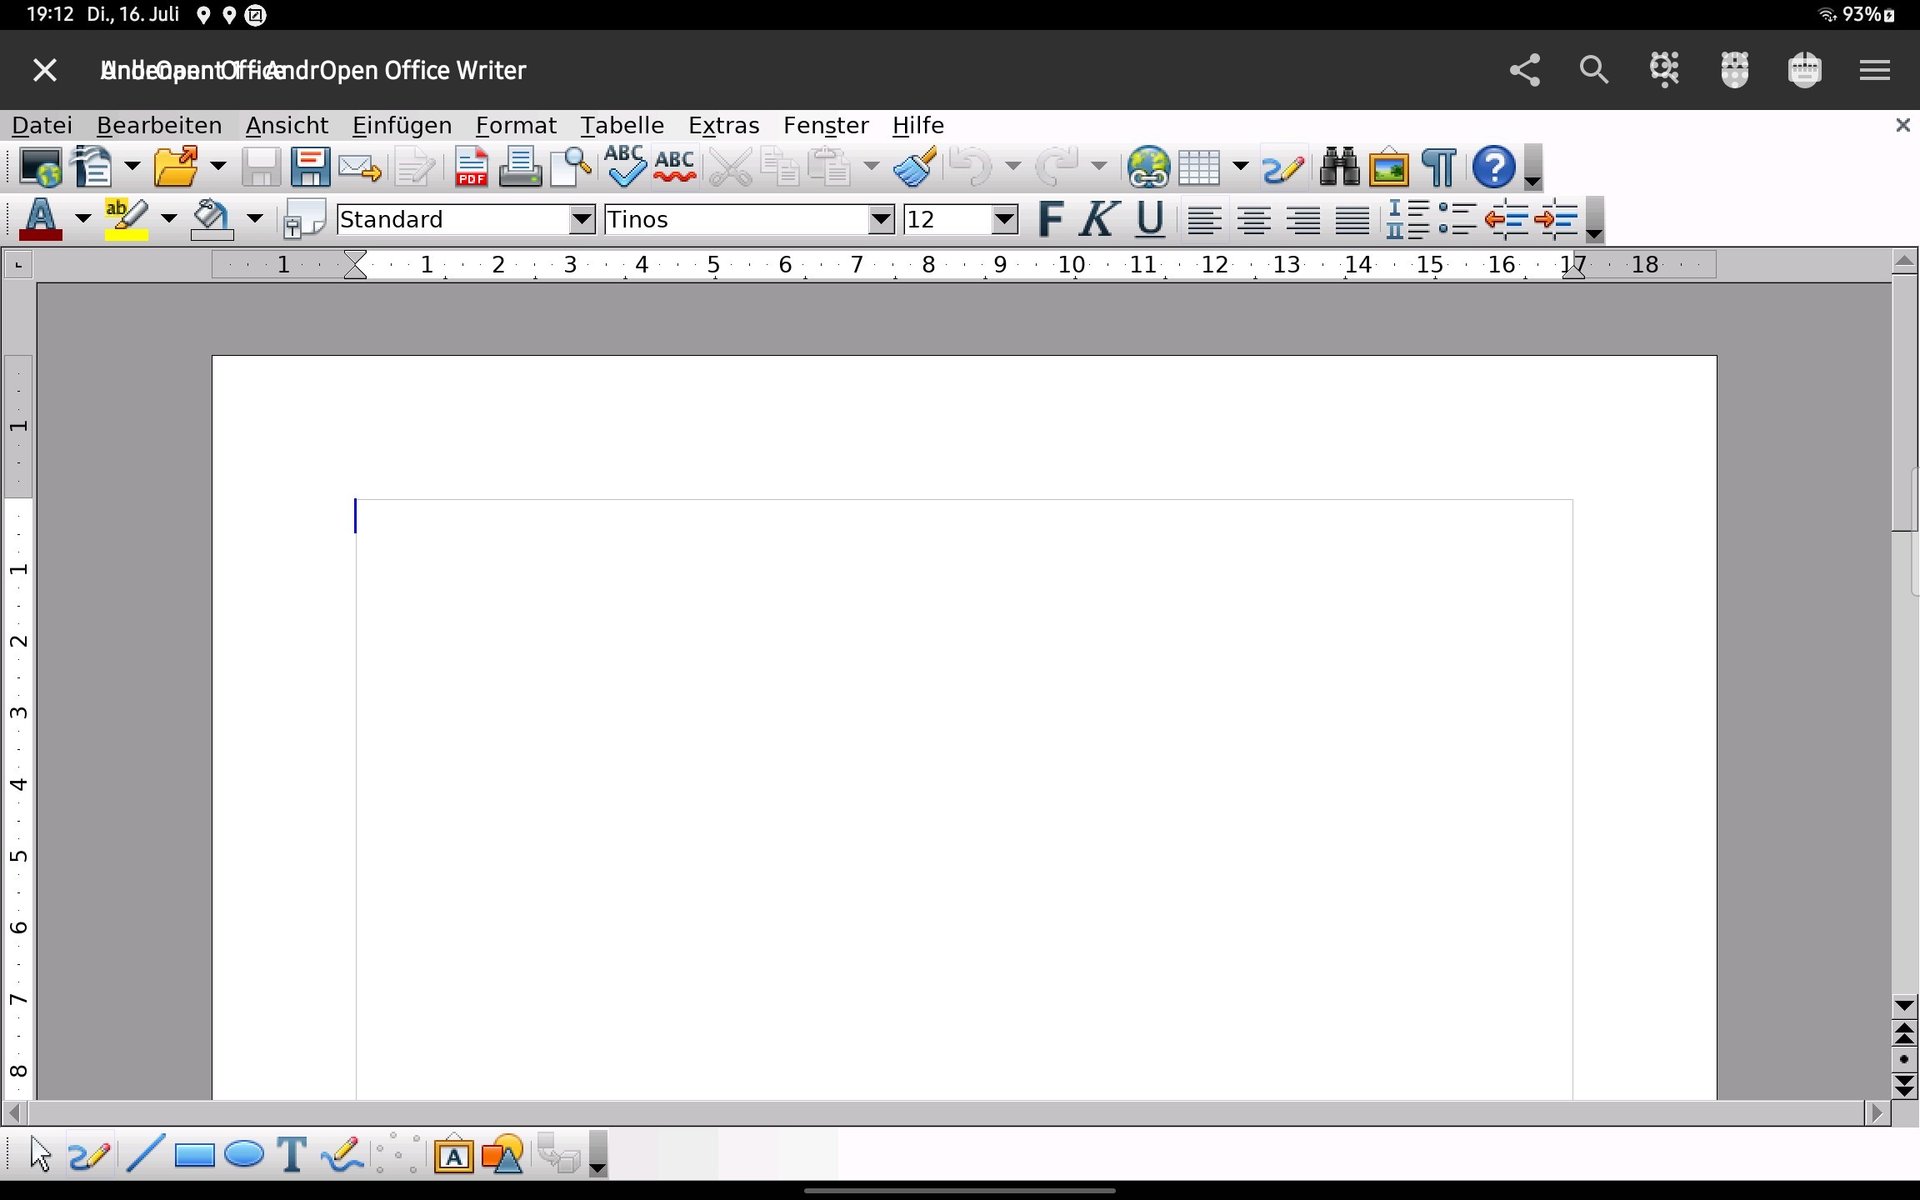Image resolution: width=1920 pixels, height=1200 pixels.
Task: Toggle underline formatting U button
Action: 1150,219
